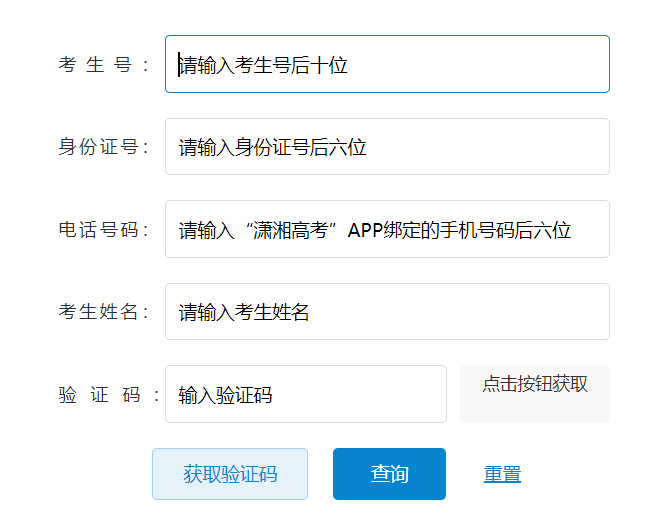The width and height of the screenshot is (664, 529).
Task: Click the 考生号 label text
Action: click(x=103, y=65)
